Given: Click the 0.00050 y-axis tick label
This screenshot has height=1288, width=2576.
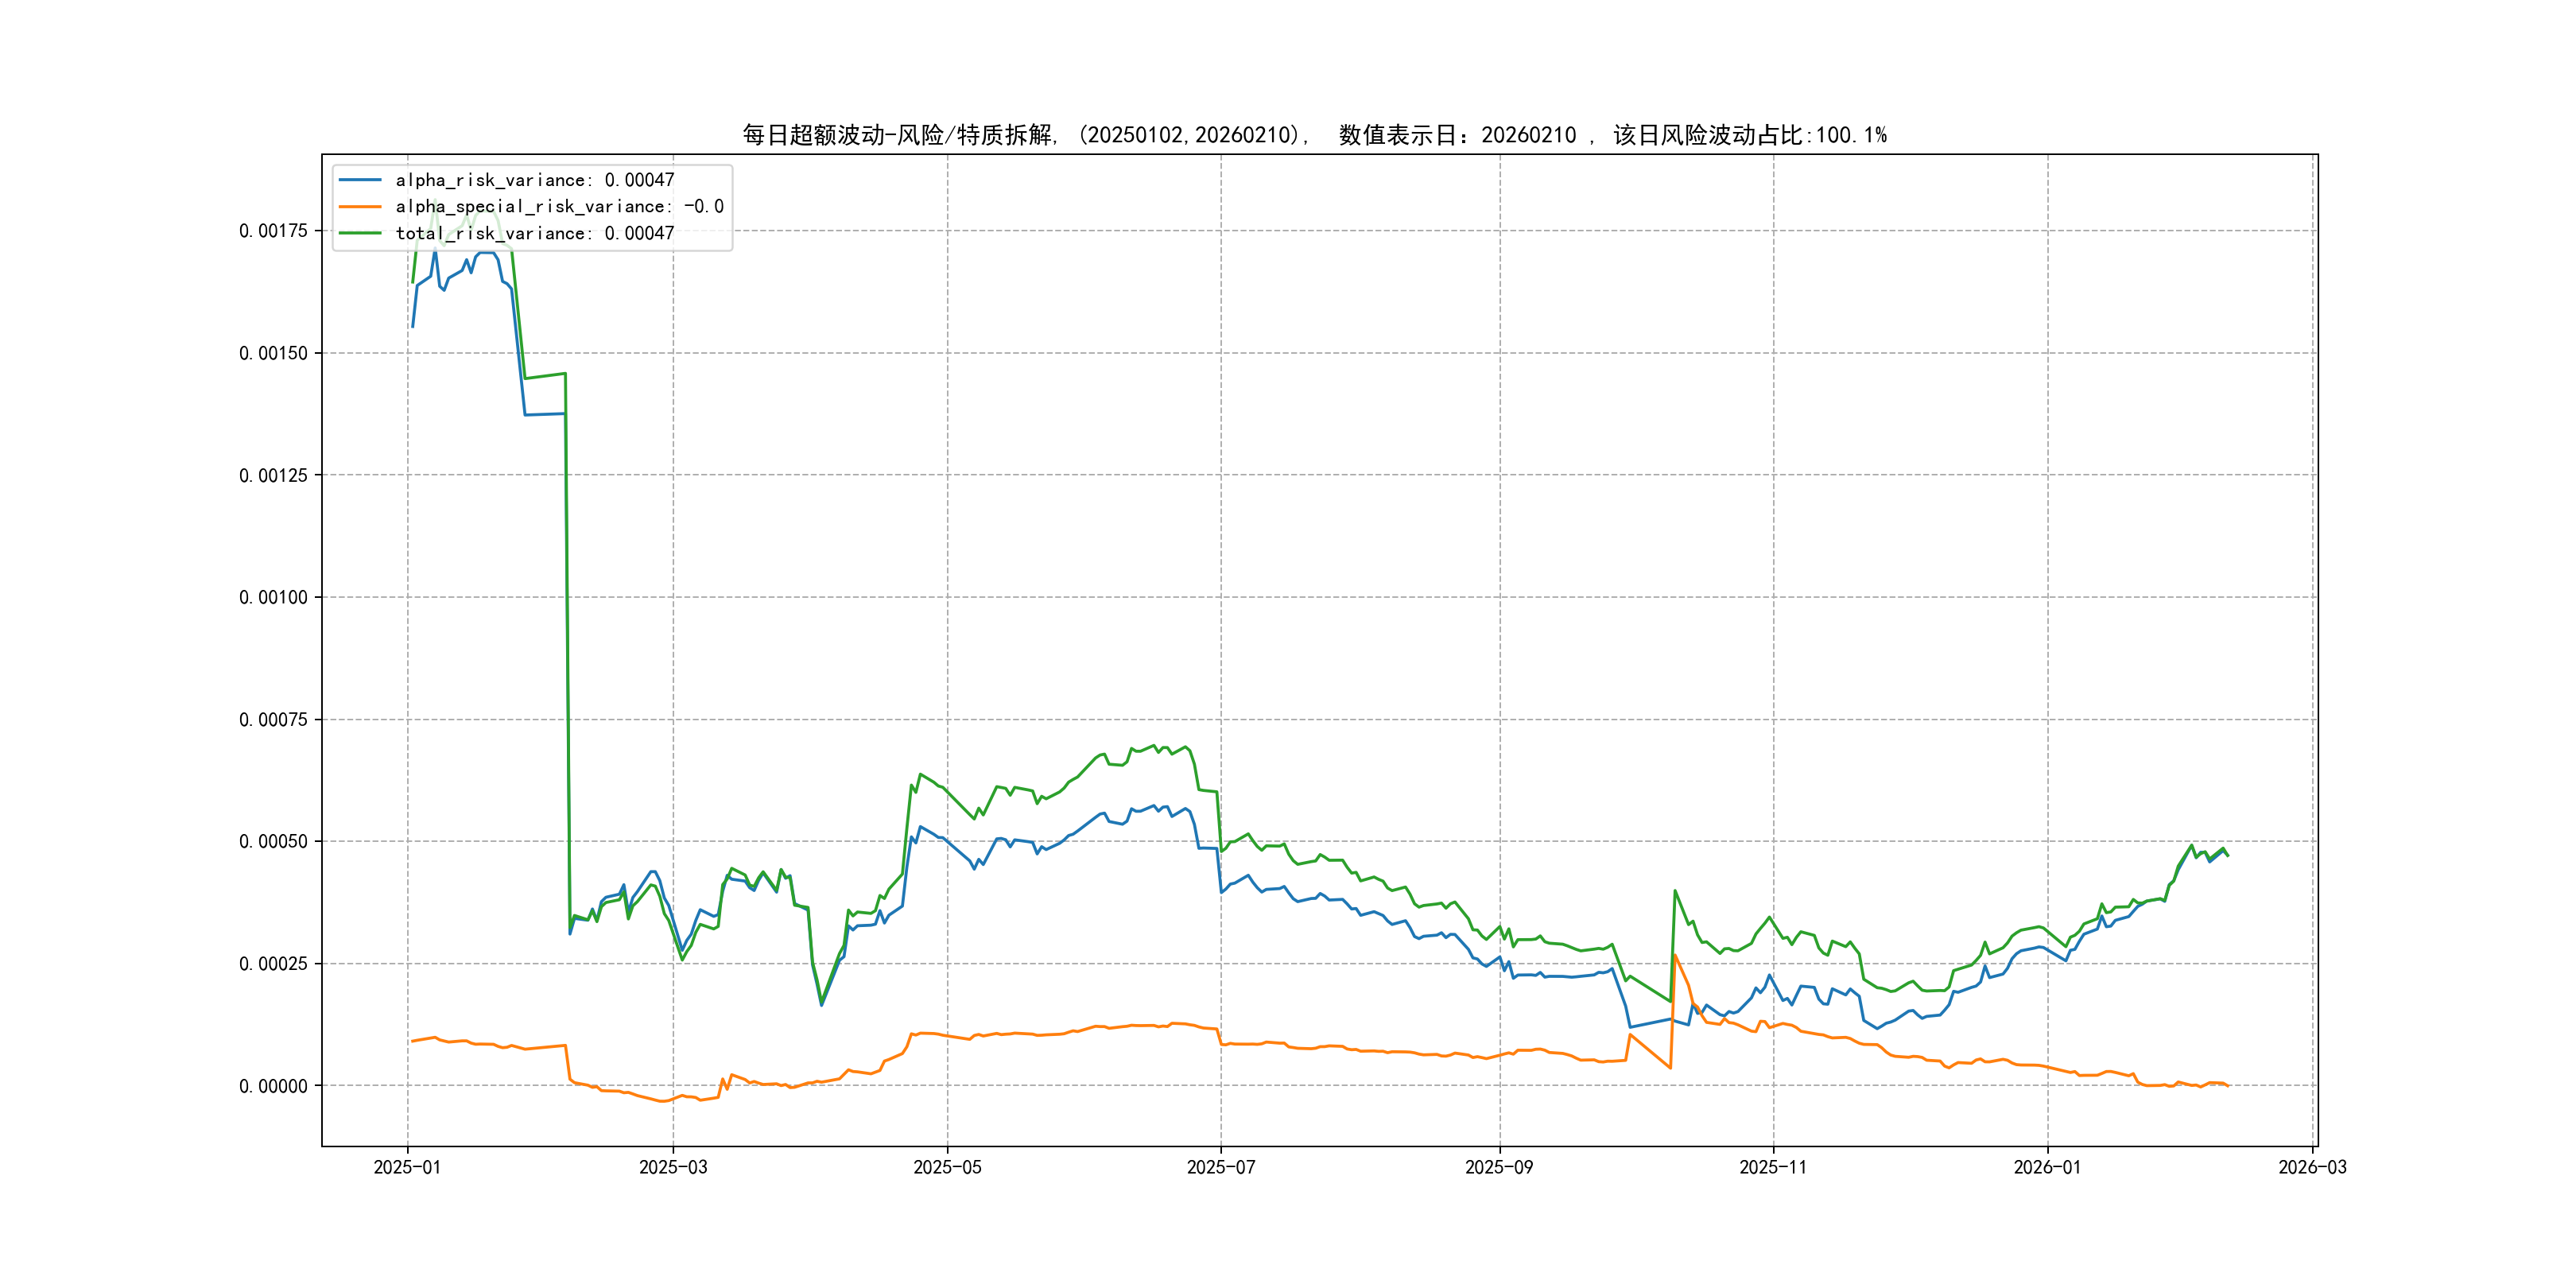Looking at the screenshot, I should click(273, 842).
